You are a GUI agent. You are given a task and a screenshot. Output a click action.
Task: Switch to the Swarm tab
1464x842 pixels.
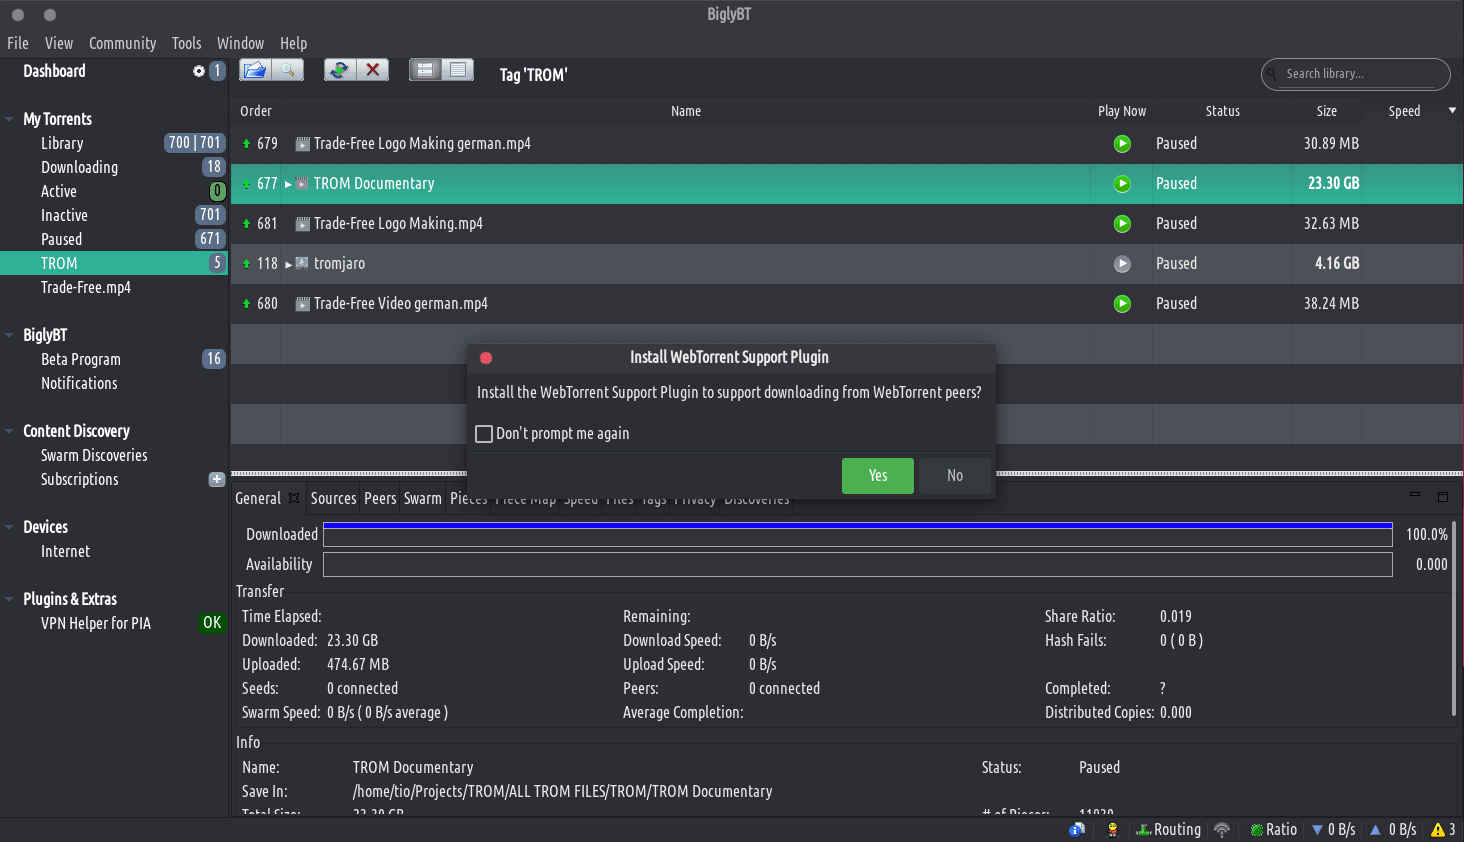(423, 498)
